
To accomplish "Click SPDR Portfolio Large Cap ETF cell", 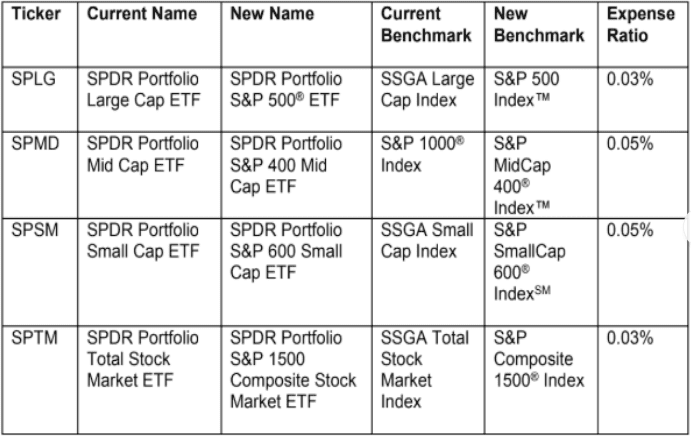I will point(149,99).
